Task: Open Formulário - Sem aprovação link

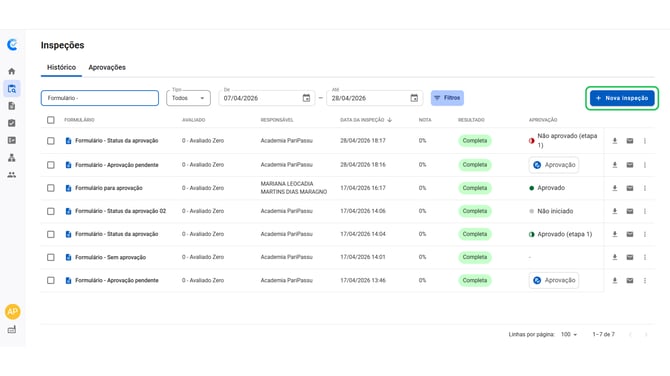Action: (x=111, y=257)
